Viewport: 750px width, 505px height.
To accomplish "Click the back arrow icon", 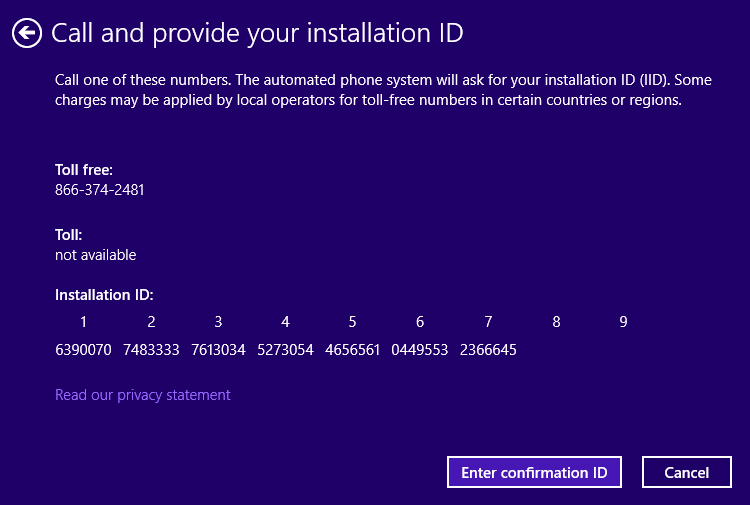I will click(27, 34).
